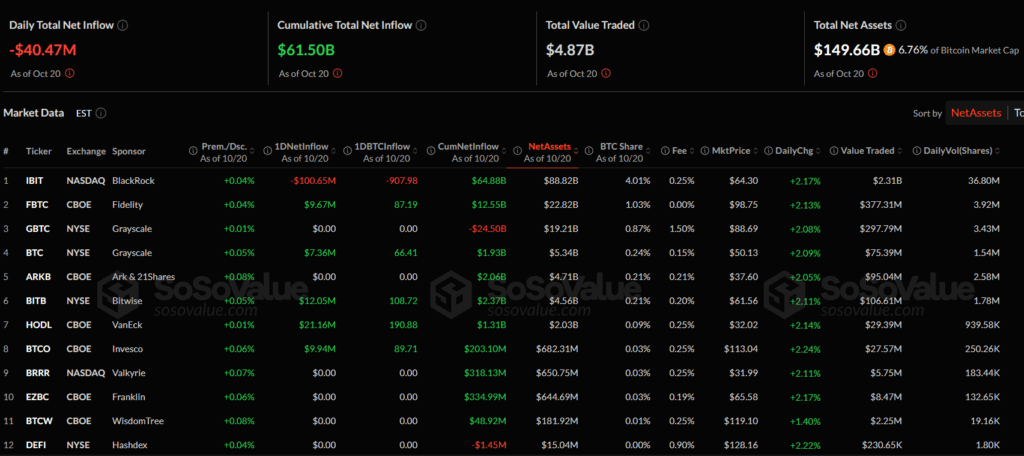Image resolution: width=1024 pixels, height=456 pixels.
Task: Click info icon left of Fee column
Action: click(x=661, y=151)
